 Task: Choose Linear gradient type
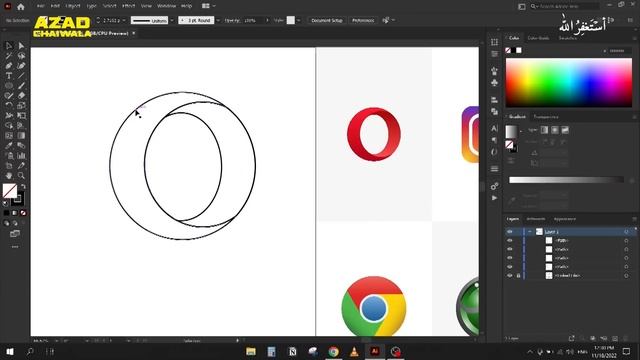coord(544,130)
